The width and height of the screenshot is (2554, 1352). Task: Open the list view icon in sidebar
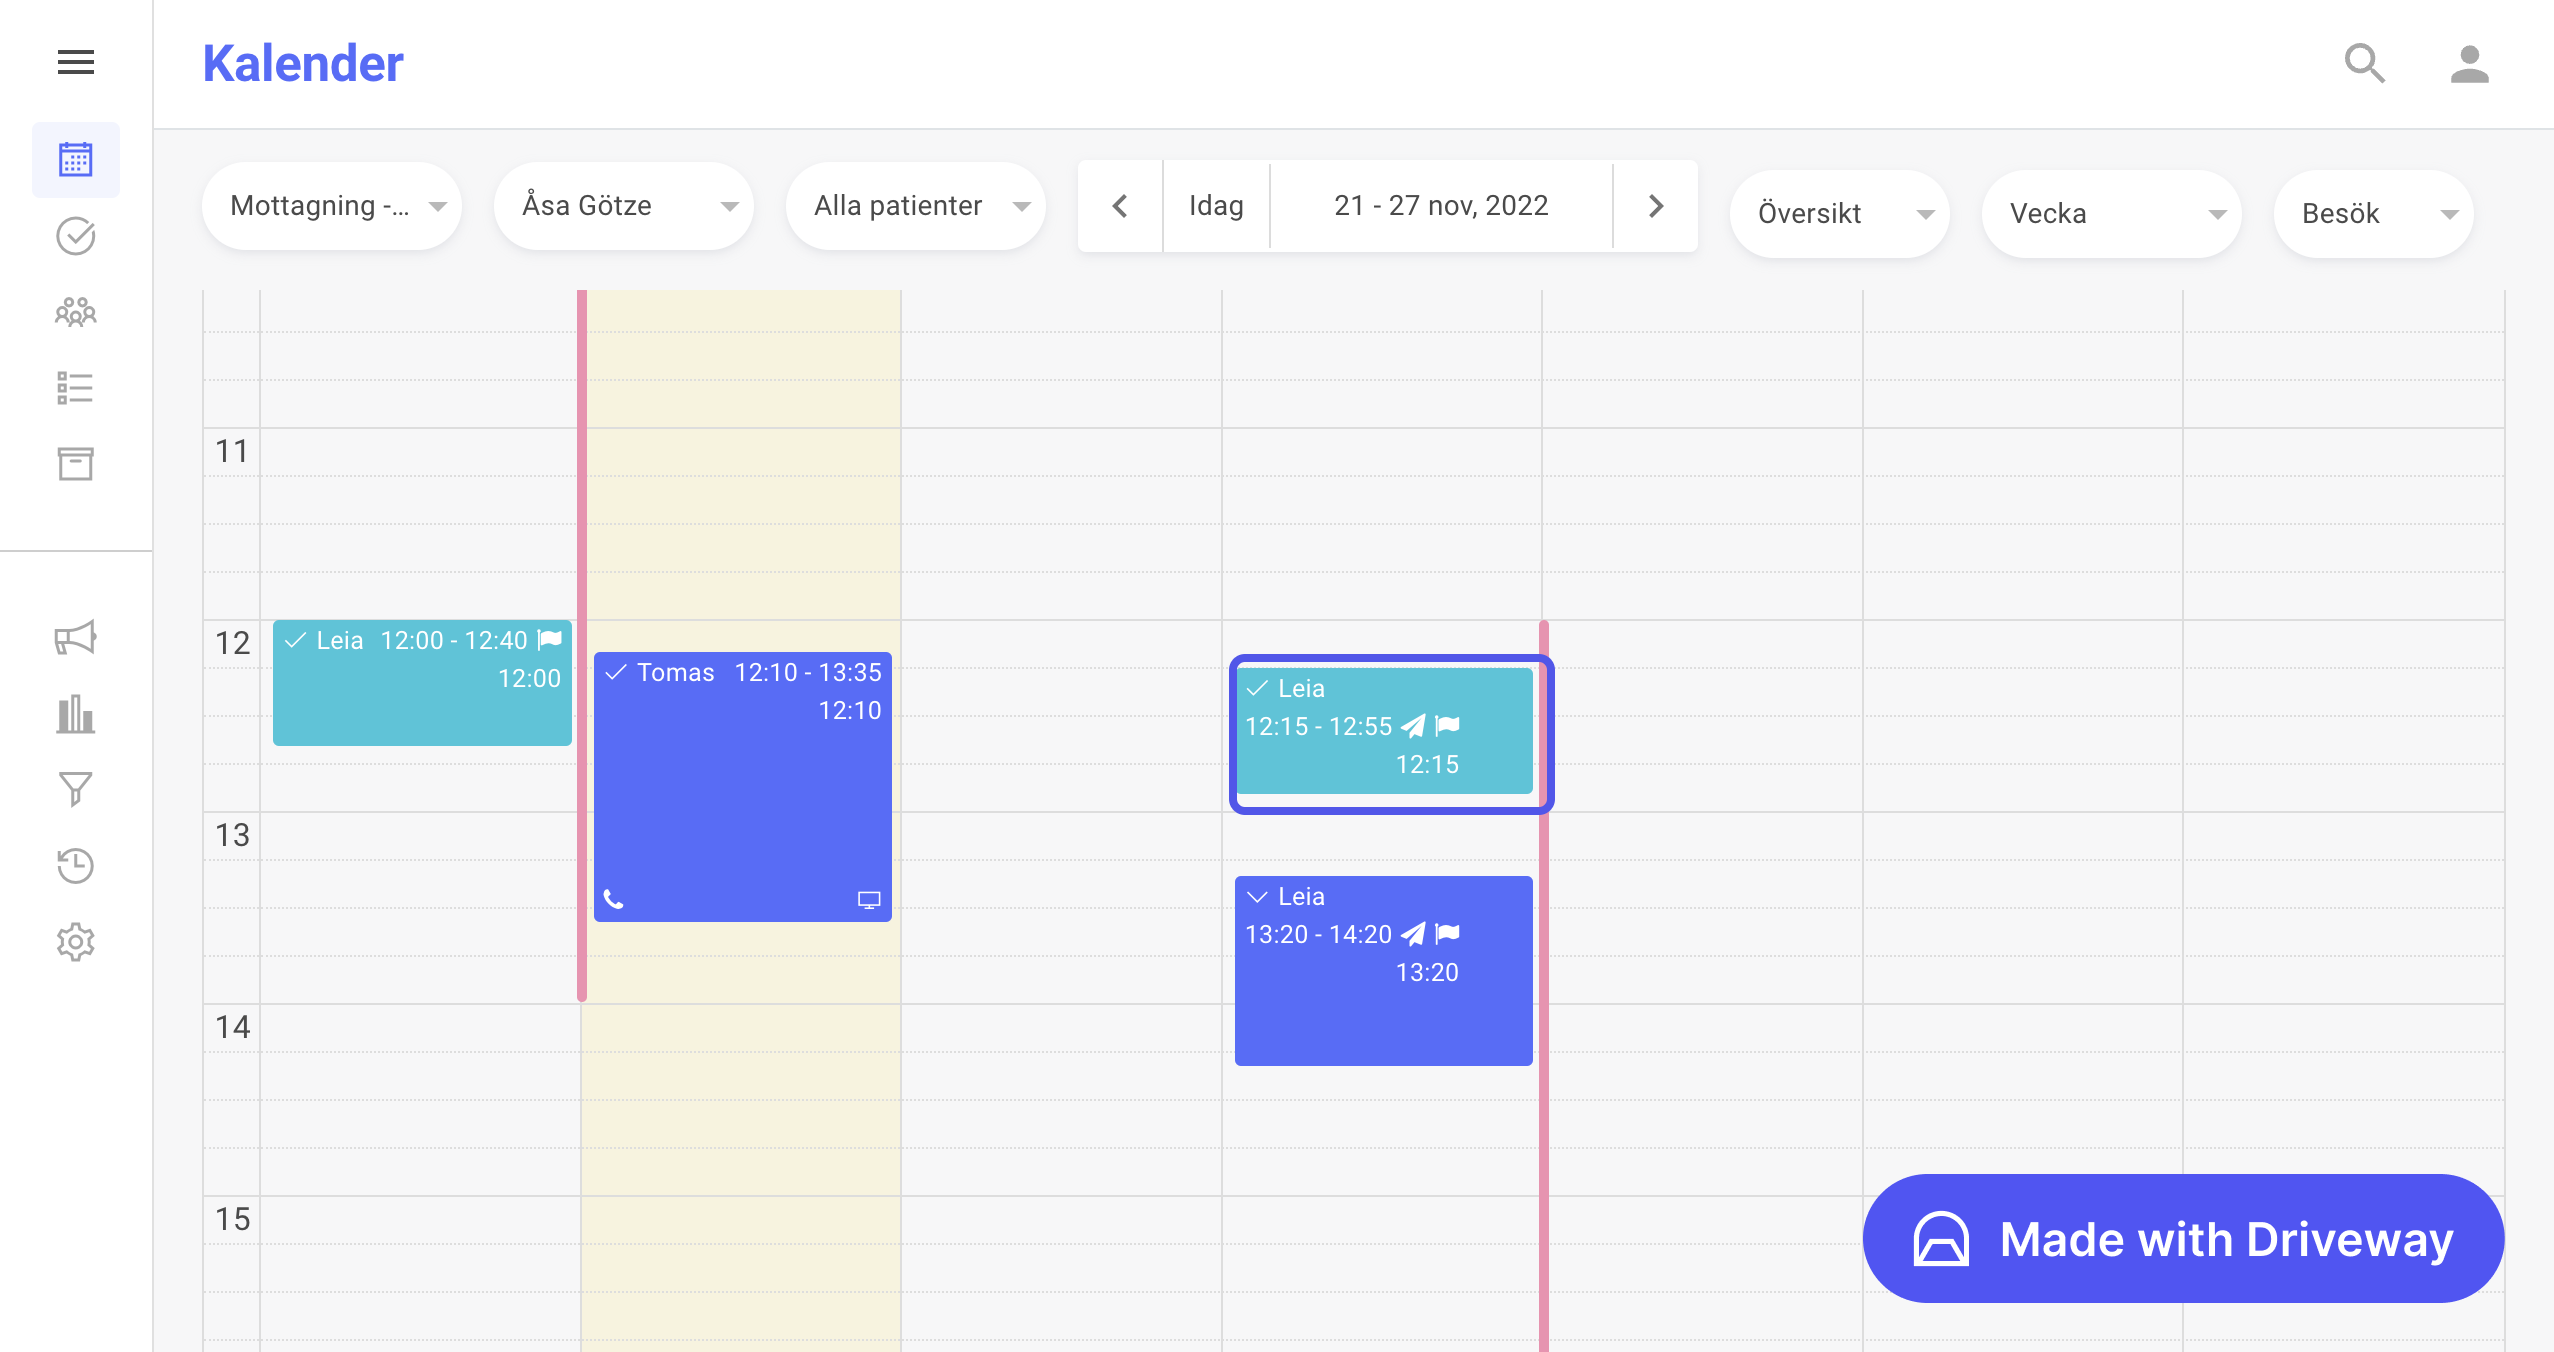[x=76, y=388]
